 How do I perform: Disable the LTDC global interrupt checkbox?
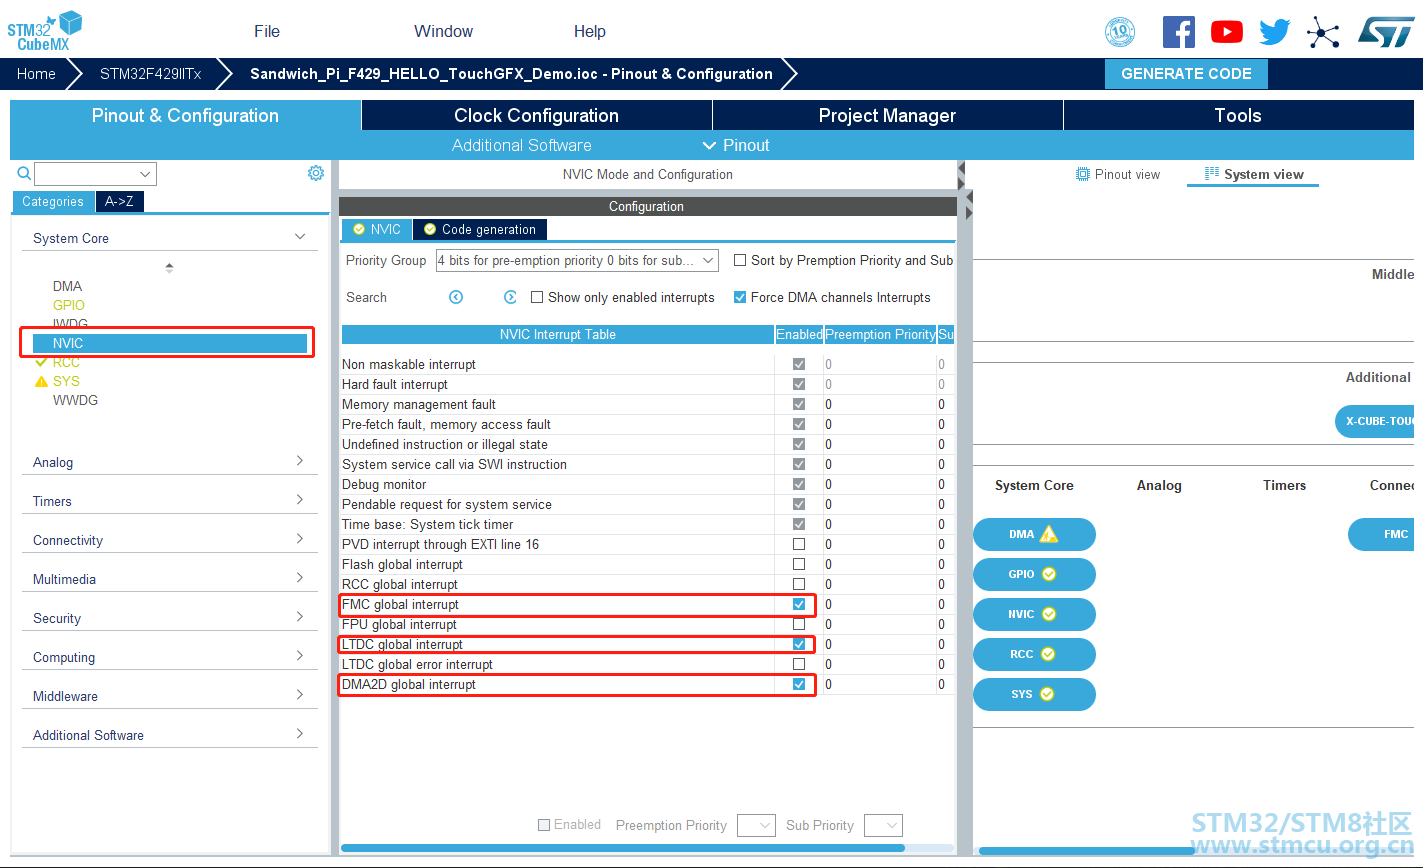[799, 644]
